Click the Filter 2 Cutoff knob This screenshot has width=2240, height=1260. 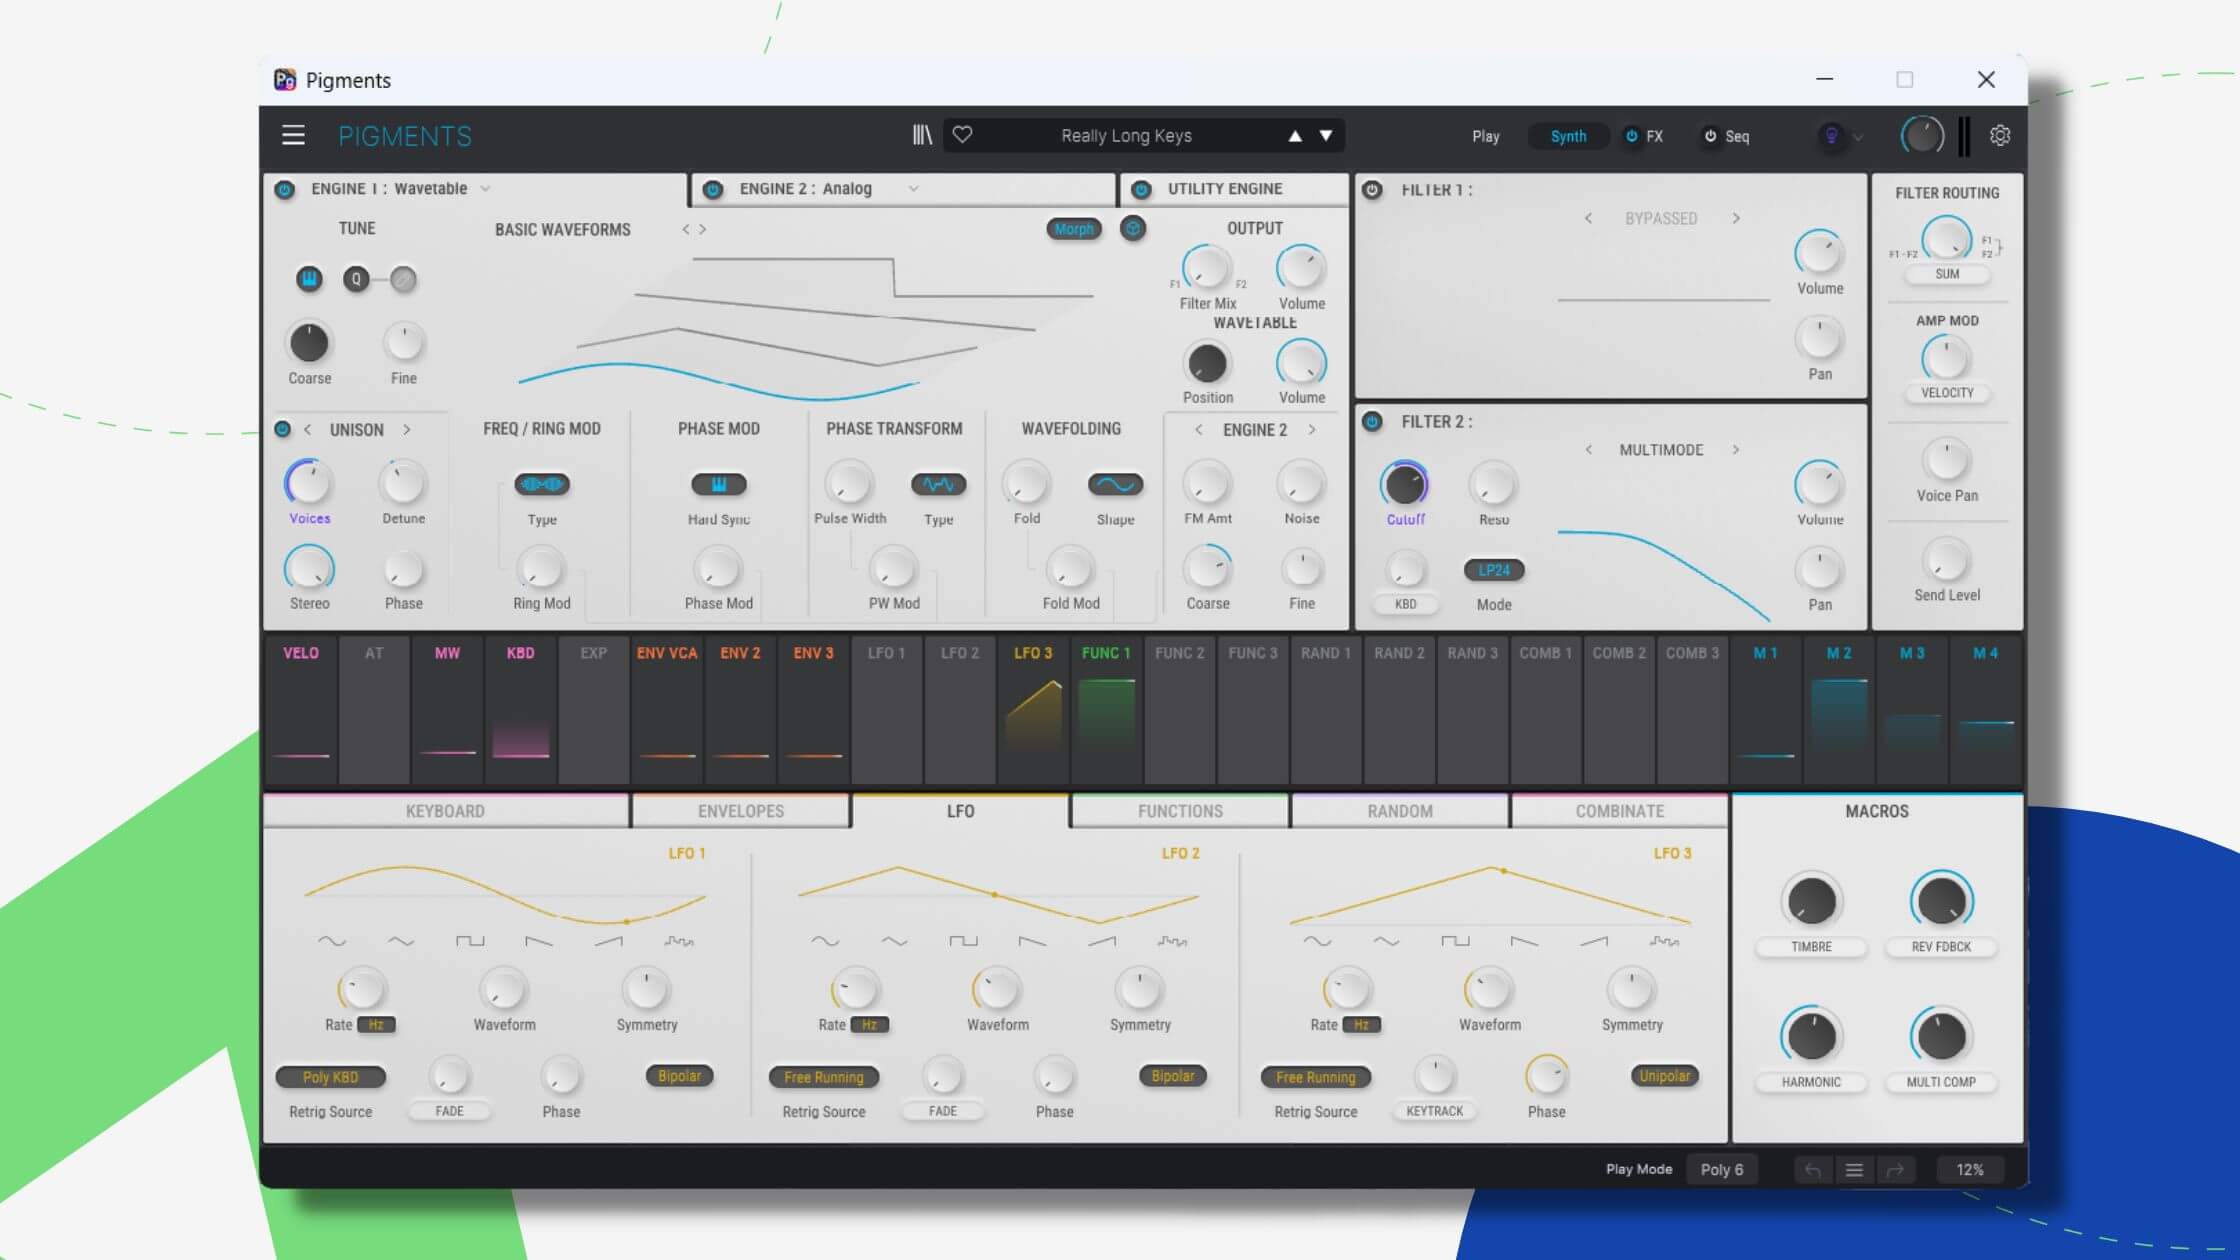[x=1405, y=485]
